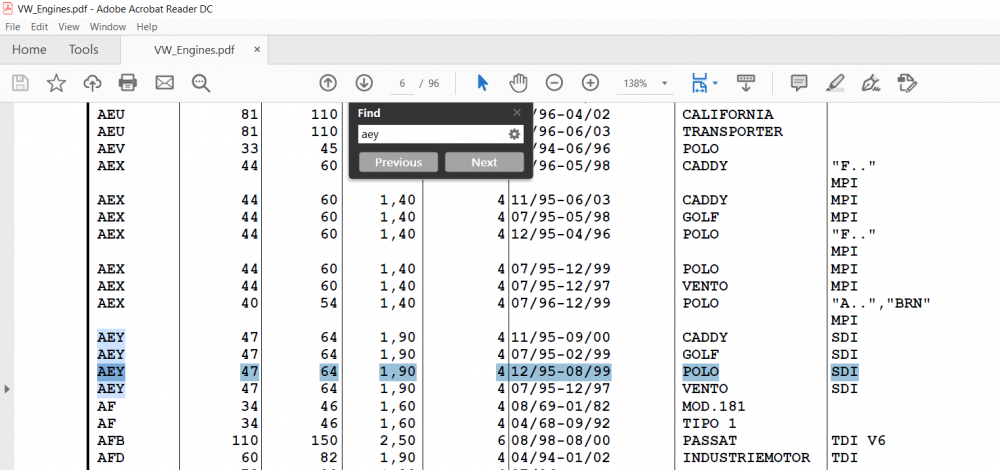Click the TIPO 1 model text

709,423
